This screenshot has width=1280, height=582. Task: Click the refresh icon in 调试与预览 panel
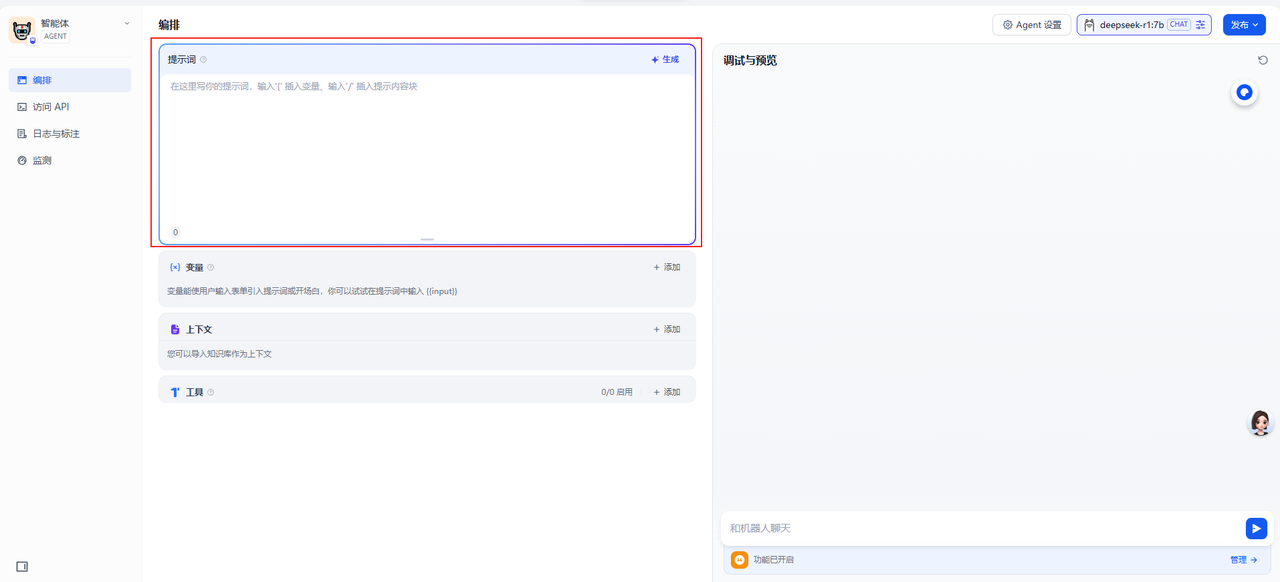pos(1263,60)
